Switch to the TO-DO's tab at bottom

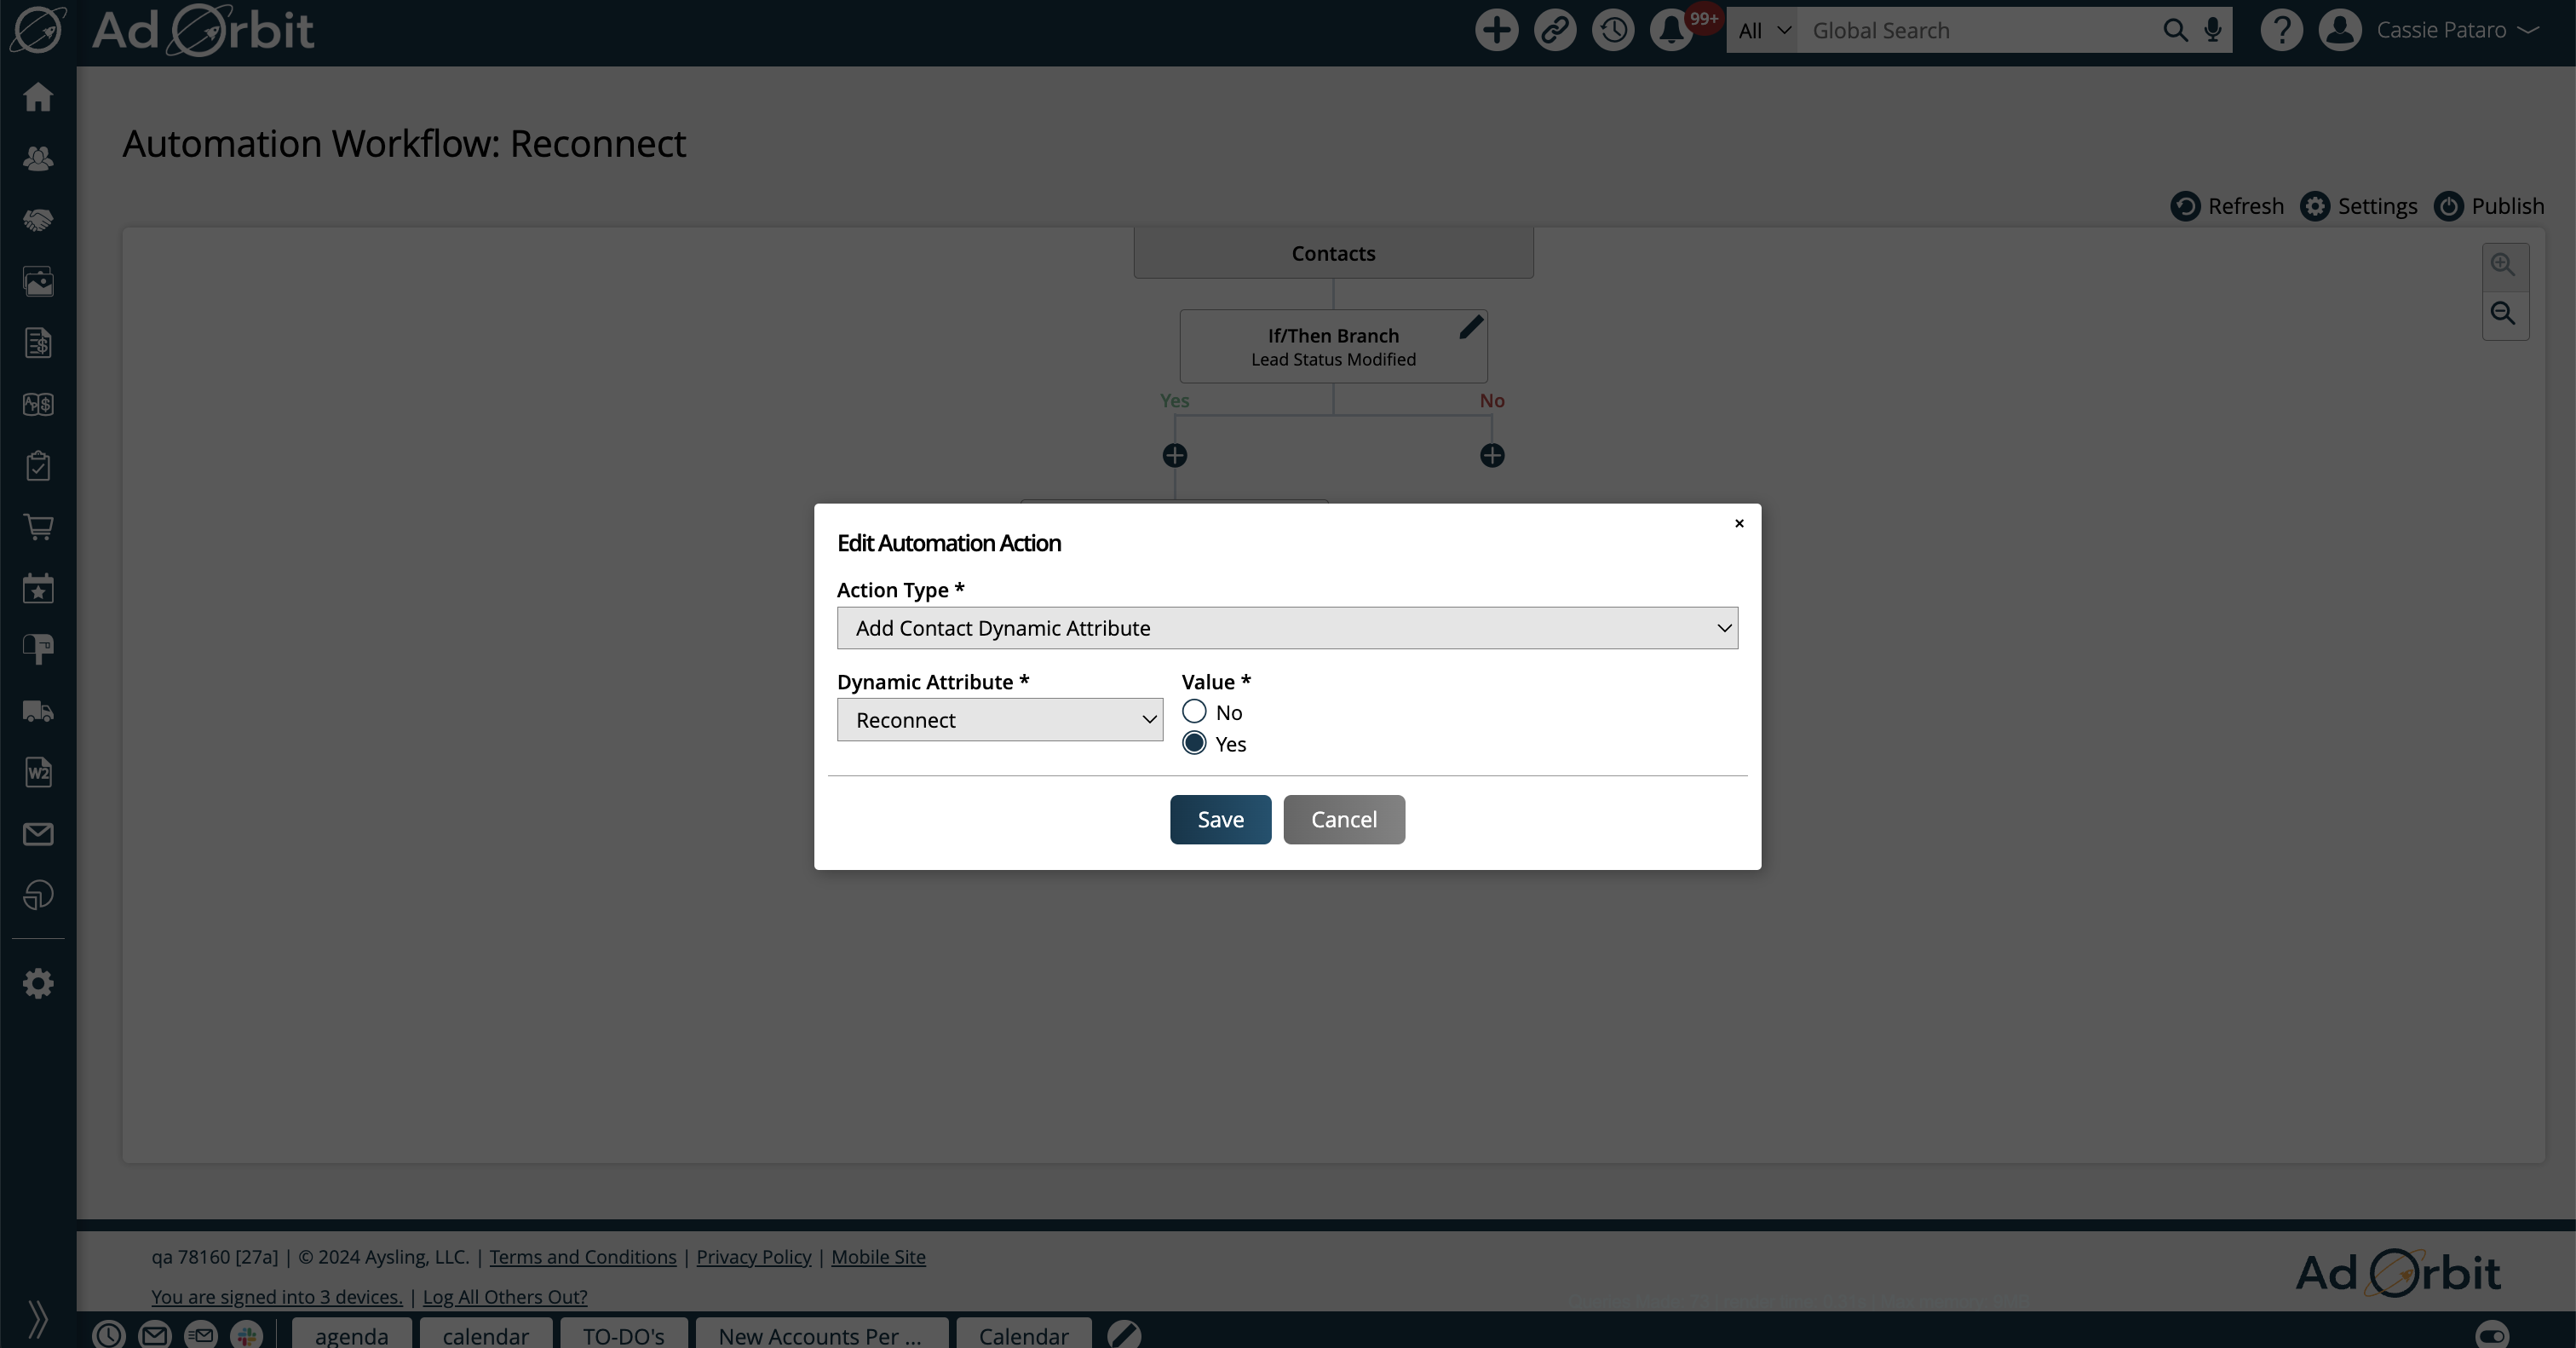coord(623,1334)
